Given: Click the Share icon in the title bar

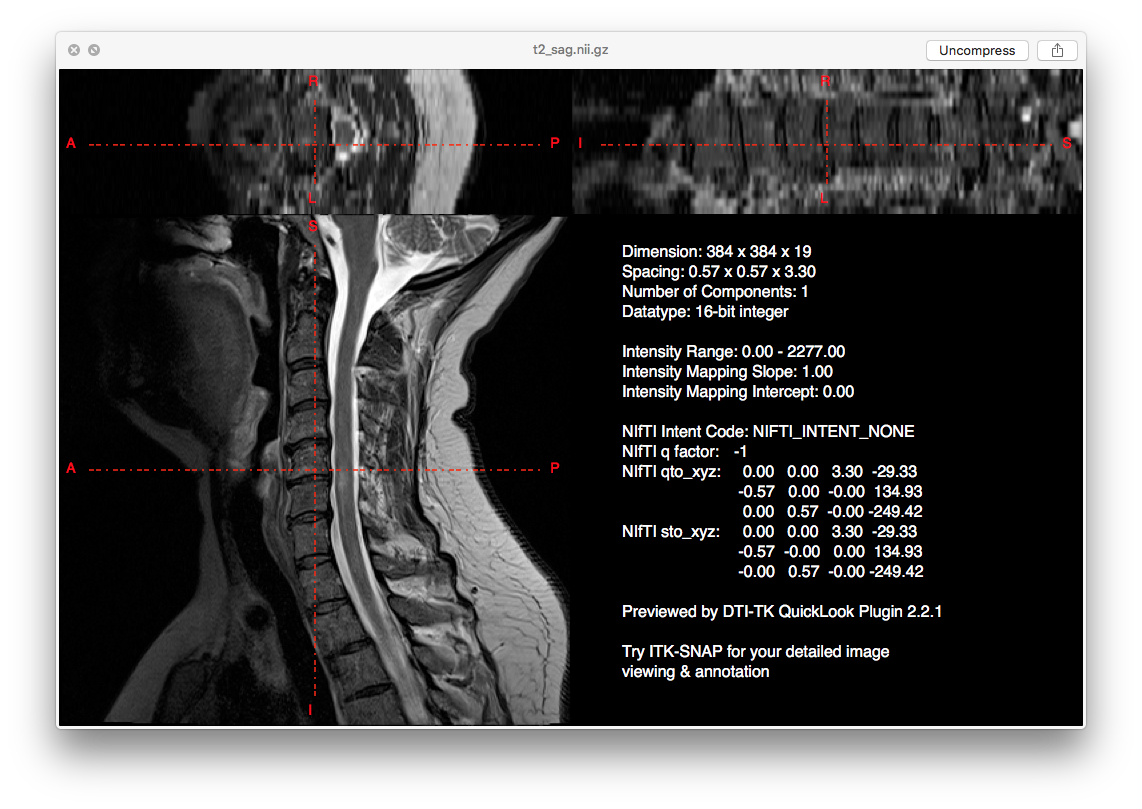Looking at the screenshot, I should [x=1057, y=50].
